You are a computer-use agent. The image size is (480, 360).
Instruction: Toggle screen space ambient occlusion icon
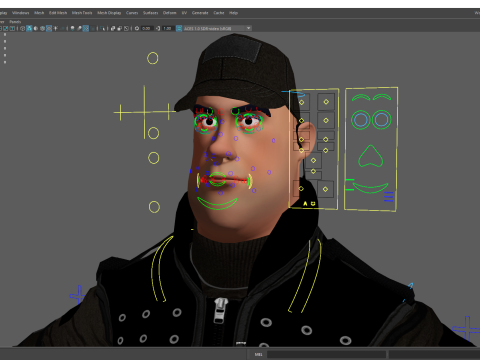[72, 28]
